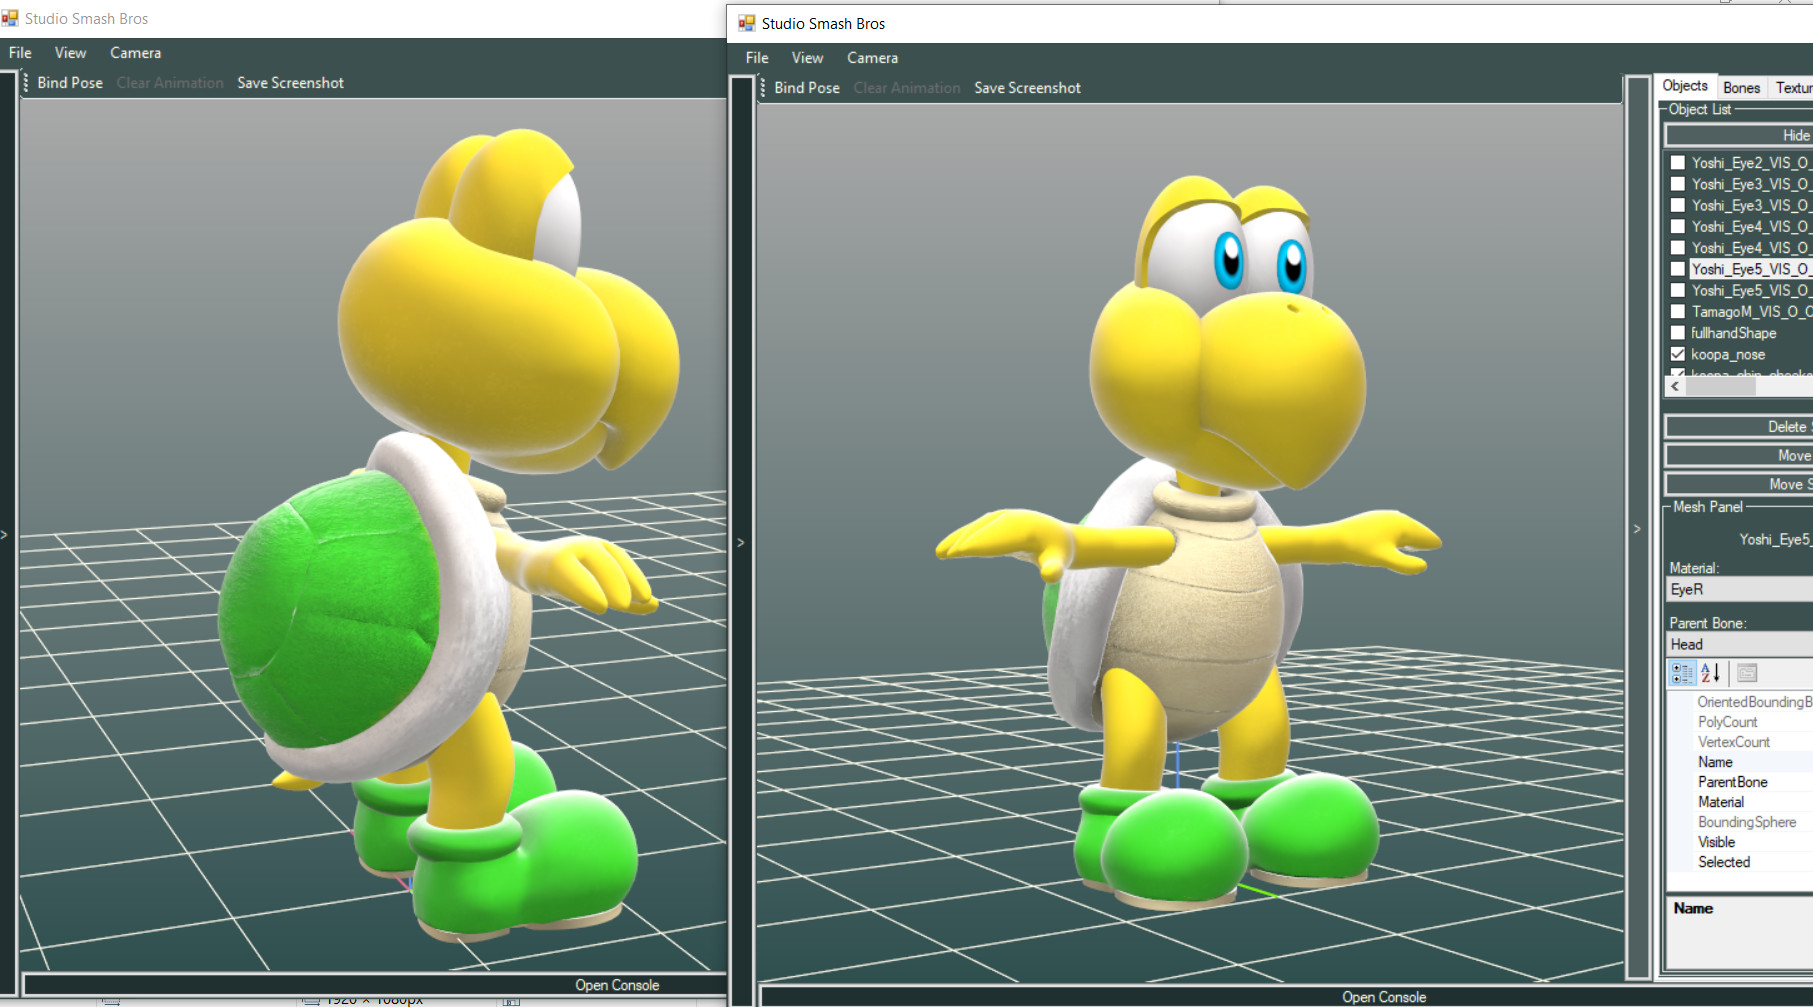Screen dimensions: 1813x1007
Task: Click Save Screenshot in the toolbar
Action: pyautogui.click(x=1027, y=88)
